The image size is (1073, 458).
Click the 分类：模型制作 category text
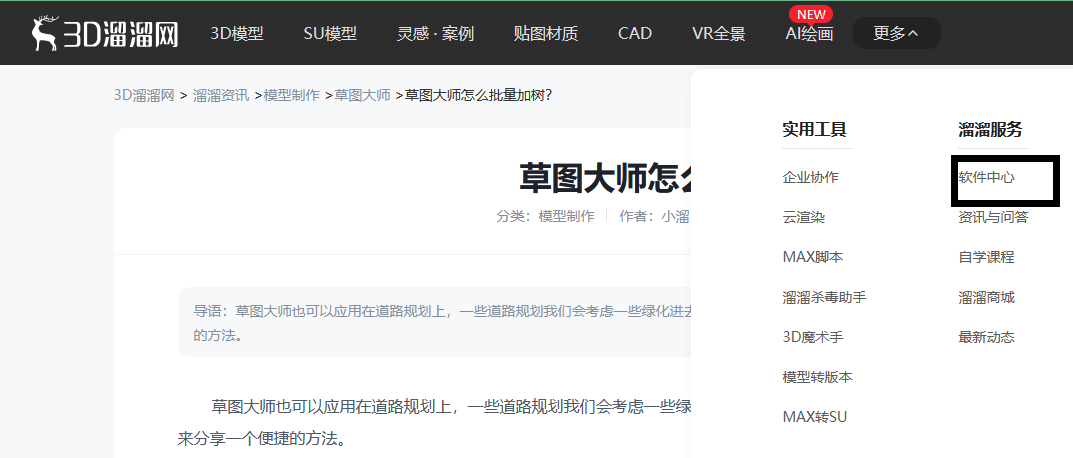coord(545,217)
